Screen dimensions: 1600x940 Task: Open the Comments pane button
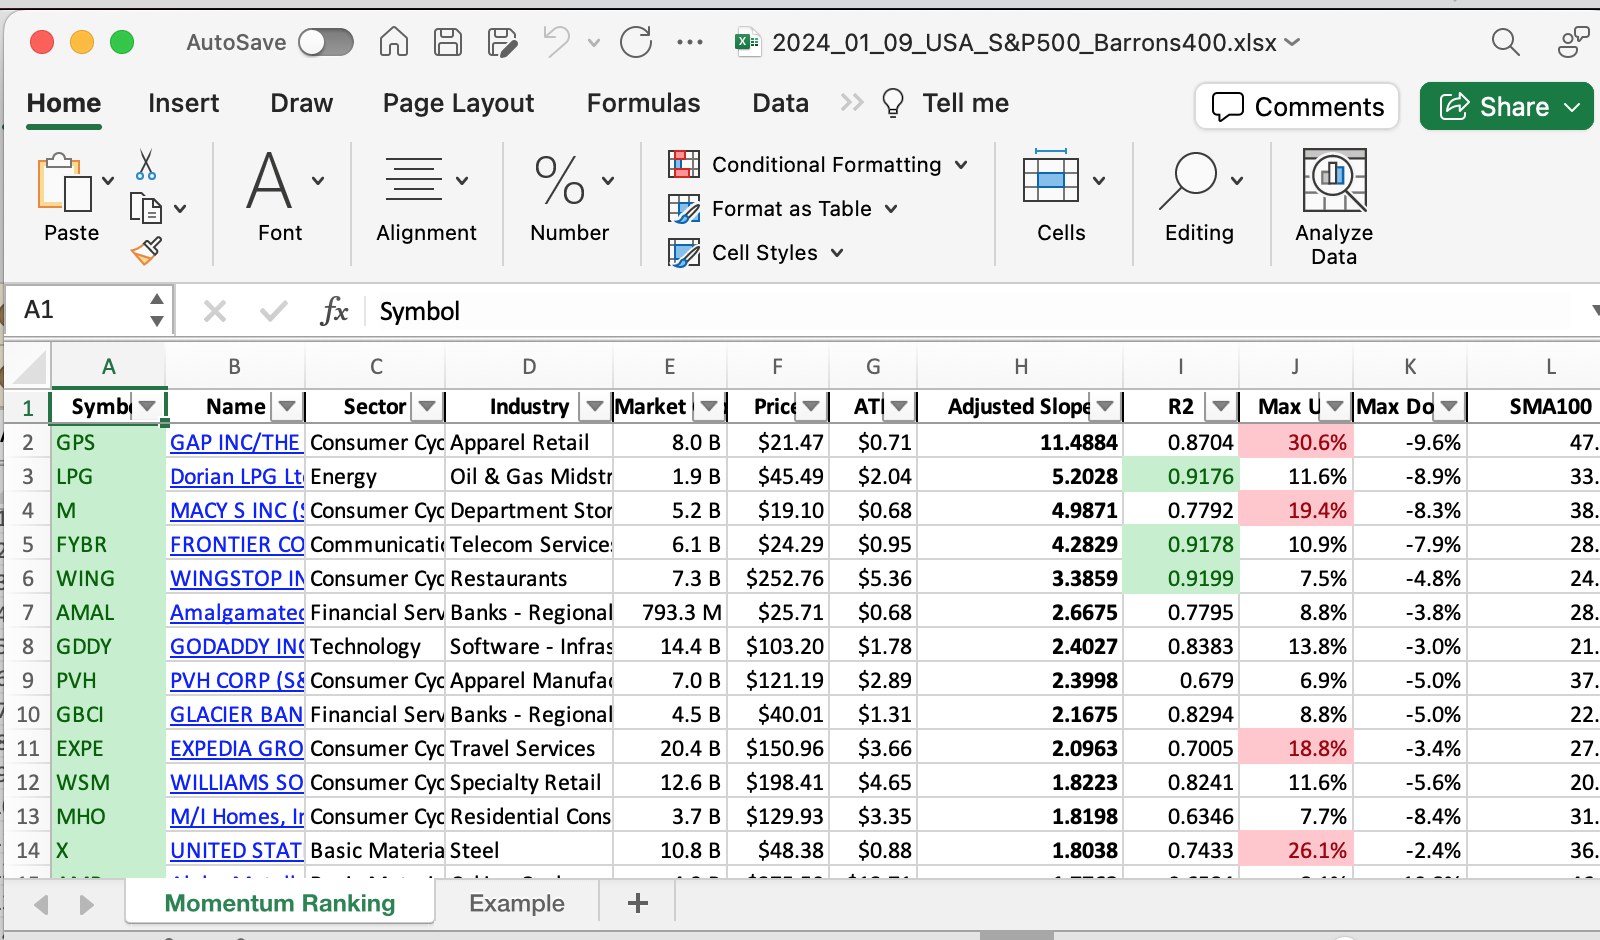tap(1297, 106)
